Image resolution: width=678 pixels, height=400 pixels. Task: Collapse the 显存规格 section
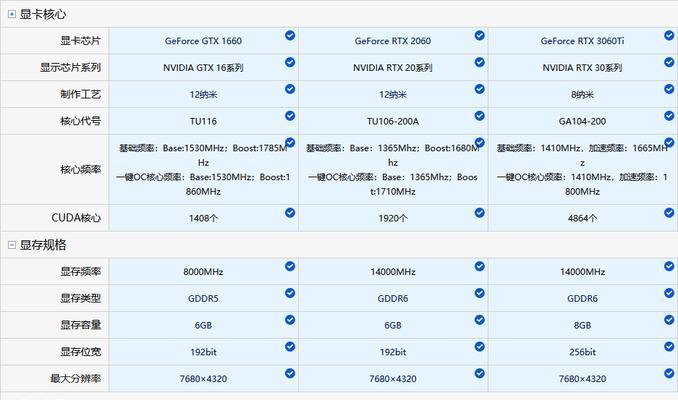coord(12,245)
